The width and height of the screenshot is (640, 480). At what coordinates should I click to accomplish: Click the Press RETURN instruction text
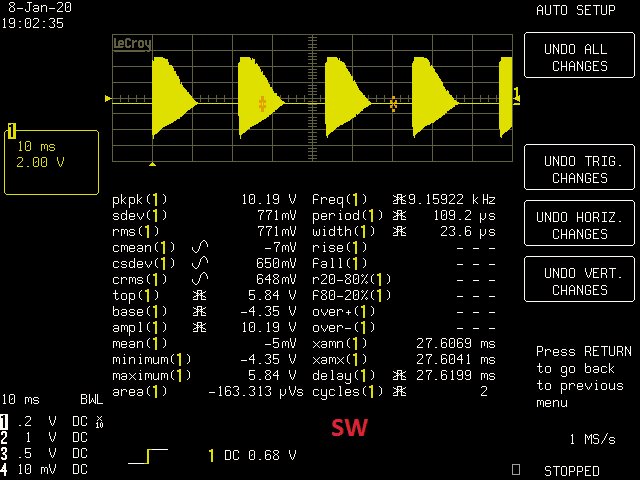[584, 377]
